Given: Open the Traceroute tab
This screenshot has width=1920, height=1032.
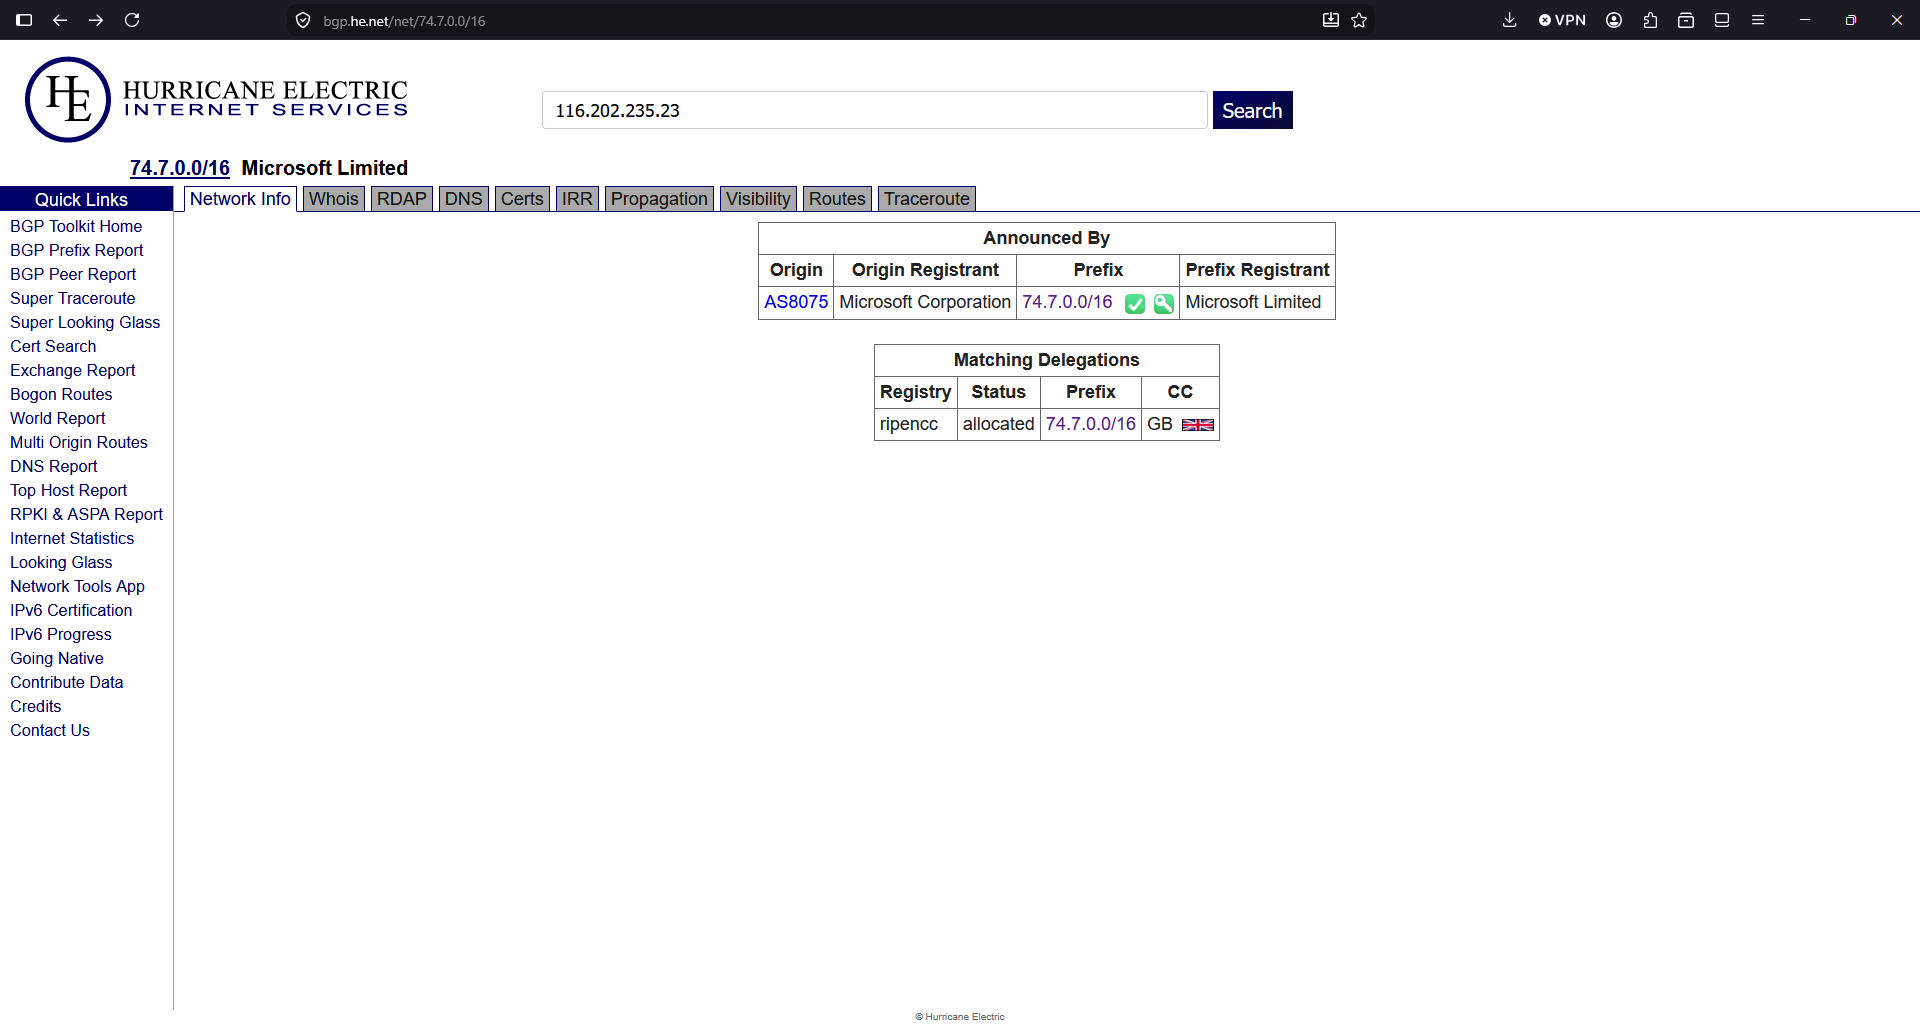Looking at the screenshot, I should click(927, 199).
